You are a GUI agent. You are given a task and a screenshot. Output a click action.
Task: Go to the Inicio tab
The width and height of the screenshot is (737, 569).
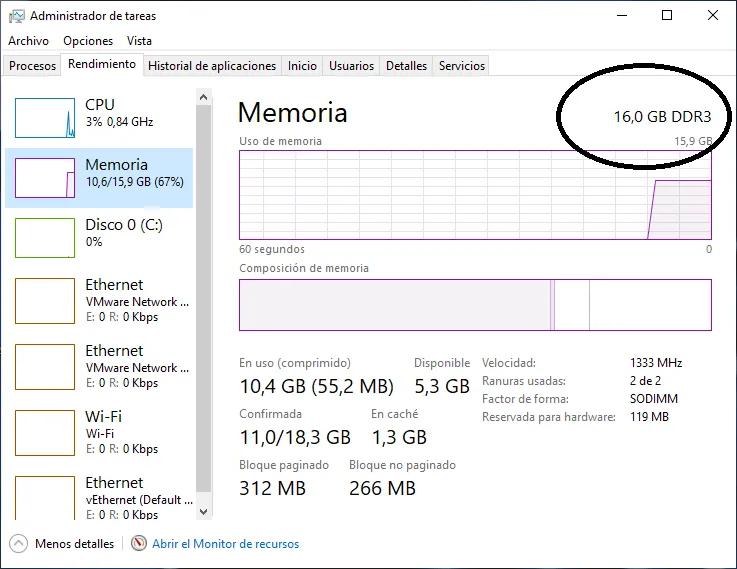click(x=302, y=66)
